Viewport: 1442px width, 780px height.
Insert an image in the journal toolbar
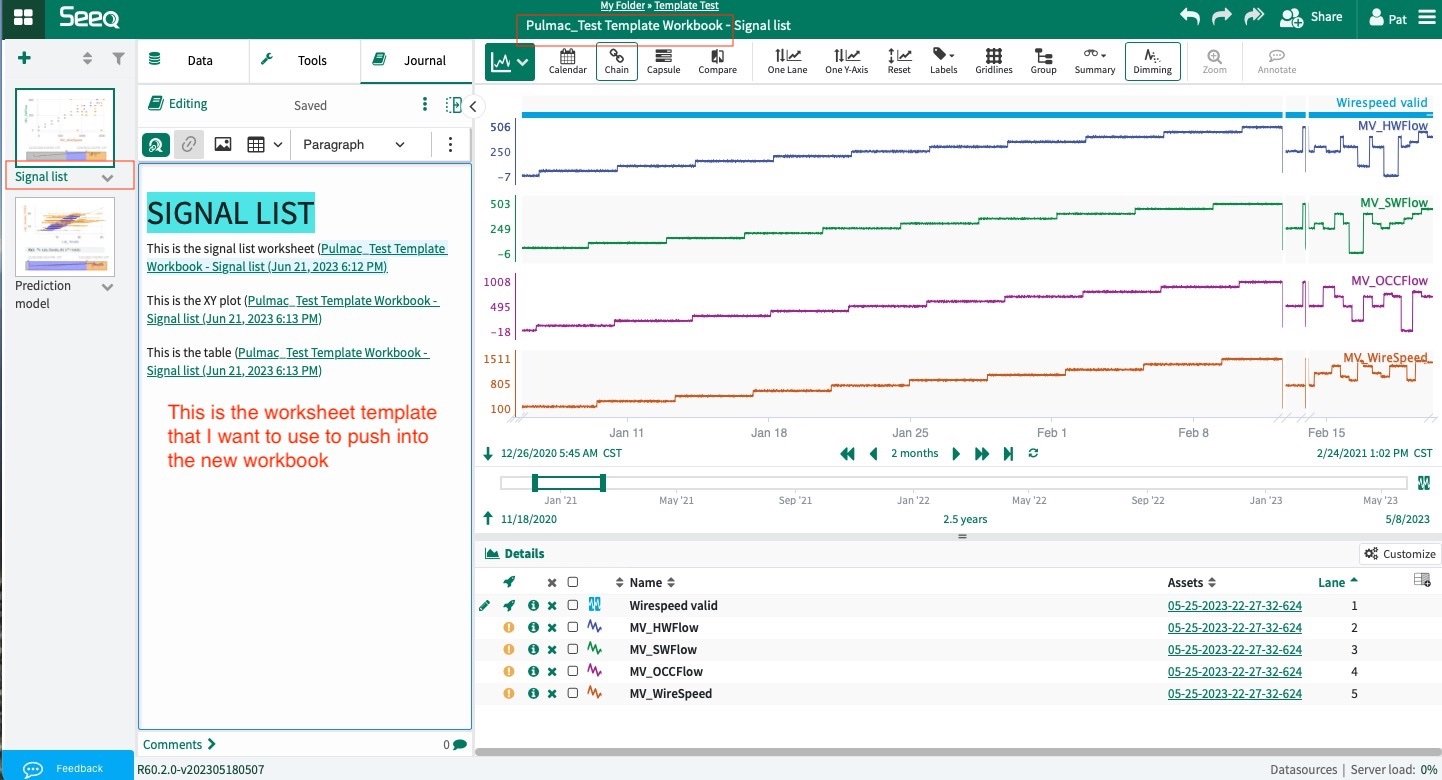(223, 144)
